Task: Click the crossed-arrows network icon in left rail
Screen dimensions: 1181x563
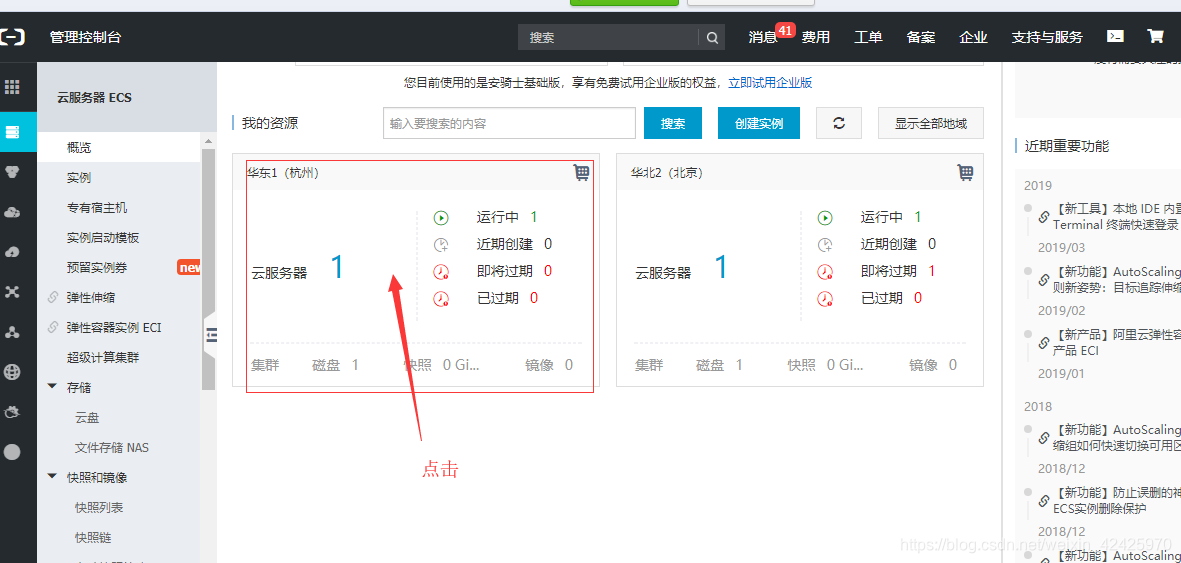Action: coord(12,292)
